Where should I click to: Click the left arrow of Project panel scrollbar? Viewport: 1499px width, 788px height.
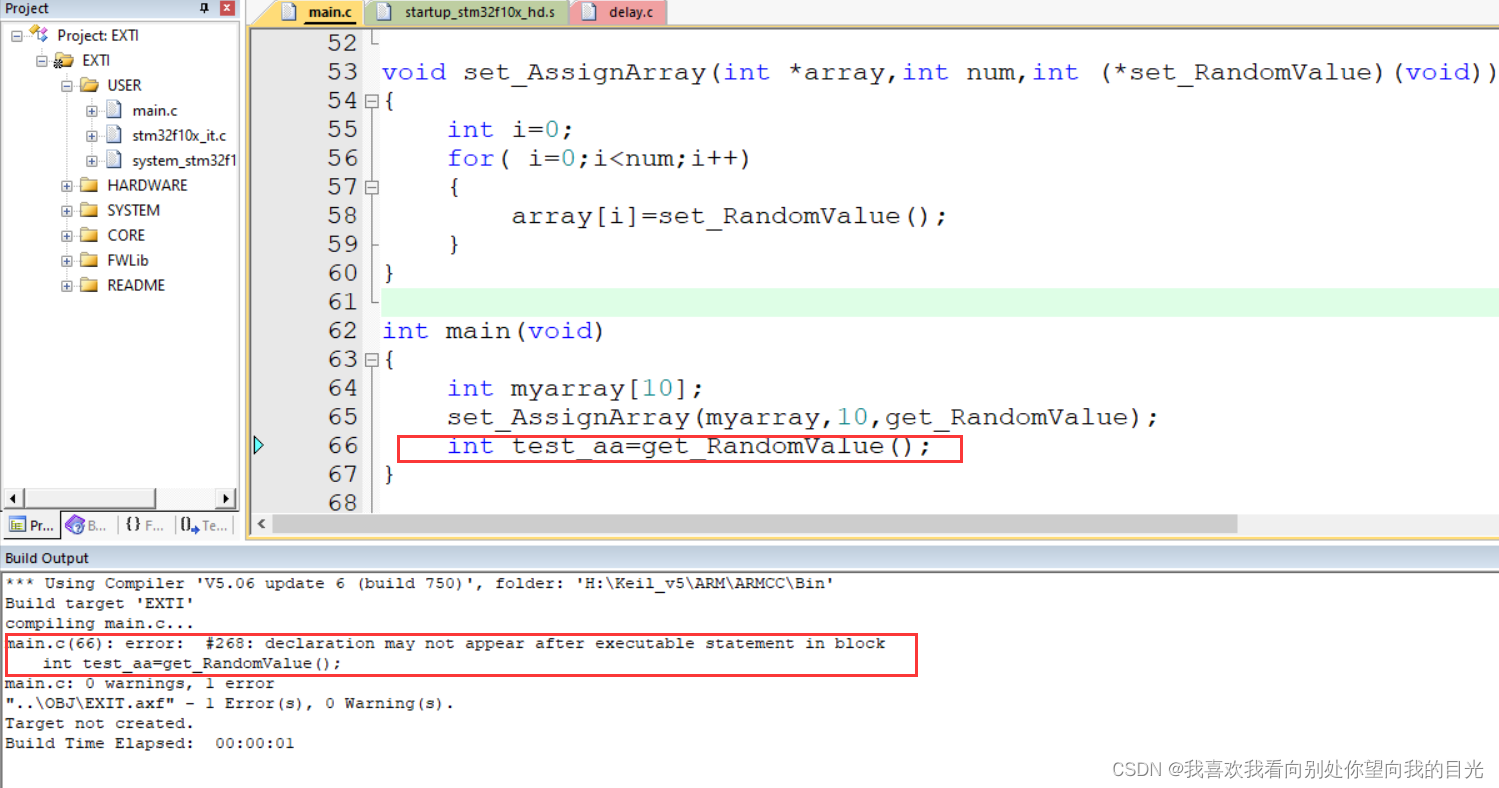[x=13, y=498]
